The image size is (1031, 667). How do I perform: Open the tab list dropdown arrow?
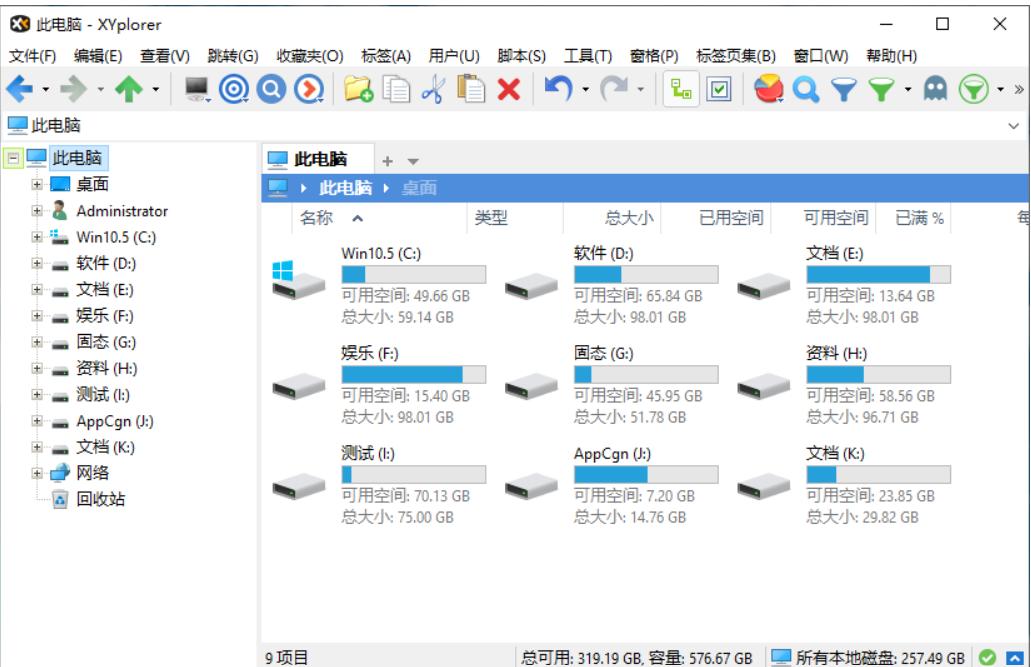click(x=413, y=161)
